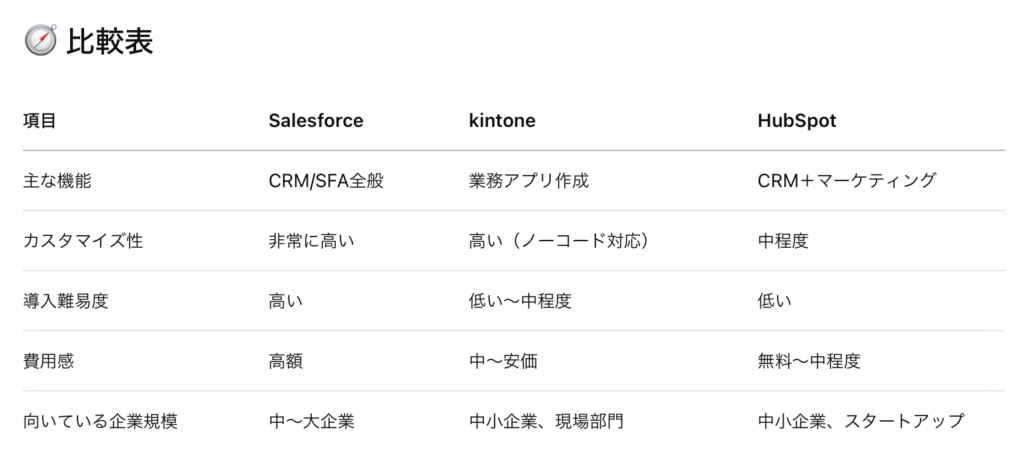This screenshot has width=1024, height=469.
Task: Select the 主な機能 row label
Action: (x=57, y=181)
